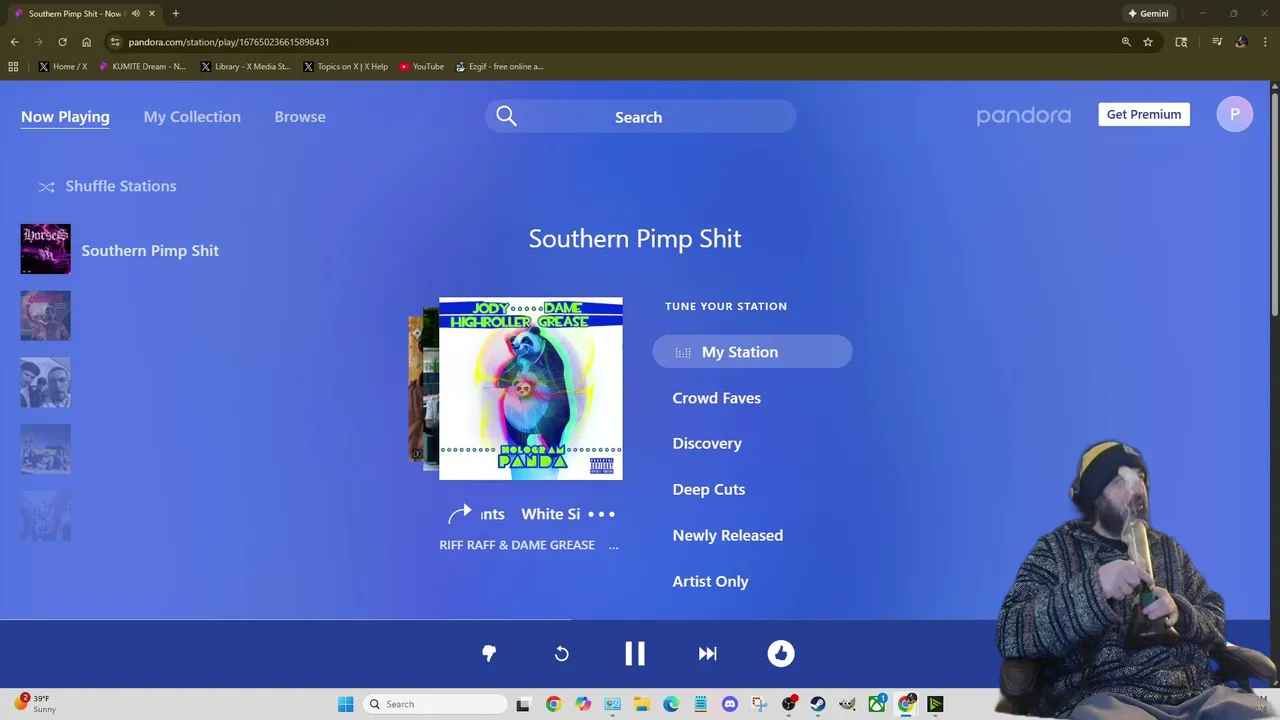Select Newly Released tuning mode

click(728, 536)
